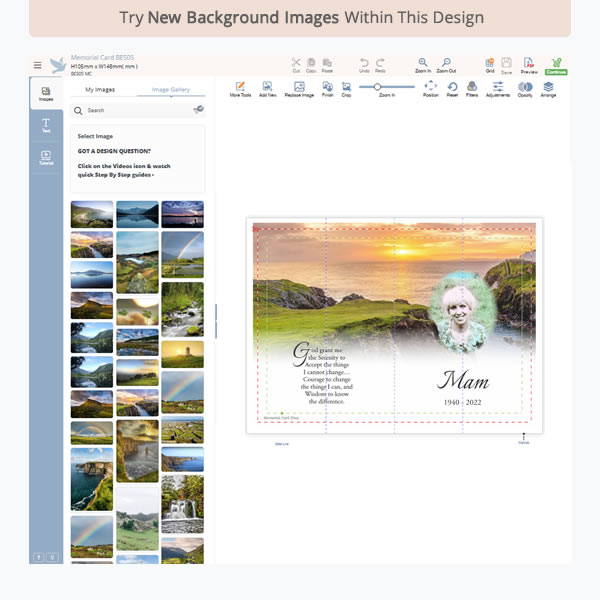Select the Replace Image tool
The height and width of the screenshot is (600, 600).
click(299, 88)
